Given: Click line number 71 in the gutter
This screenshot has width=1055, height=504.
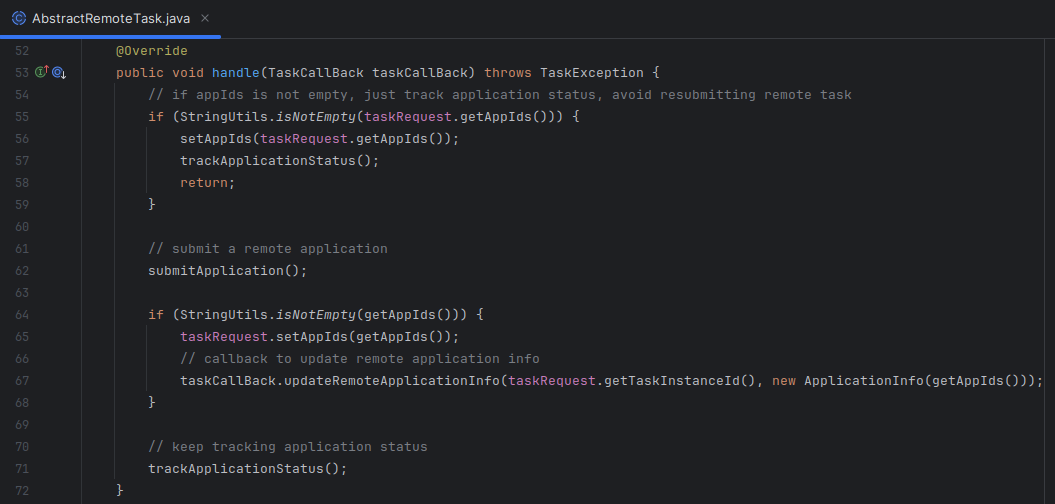Looking at the screenshot, I should point(22,468).
